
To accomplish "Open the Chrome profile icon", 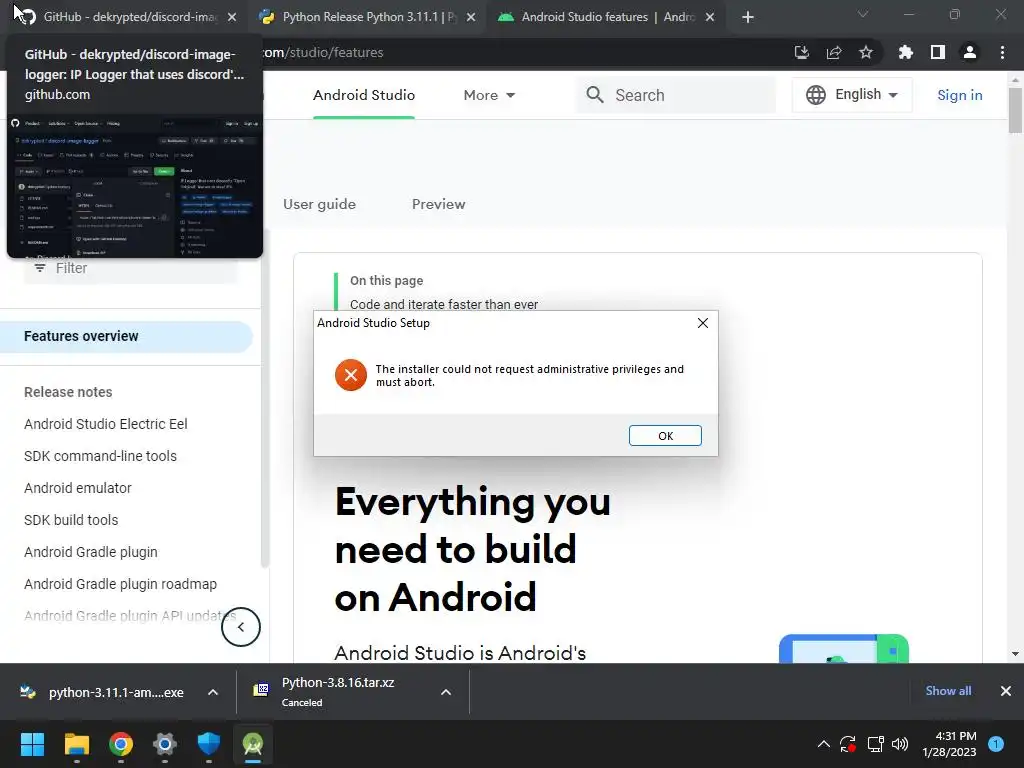I will point(969,52).
